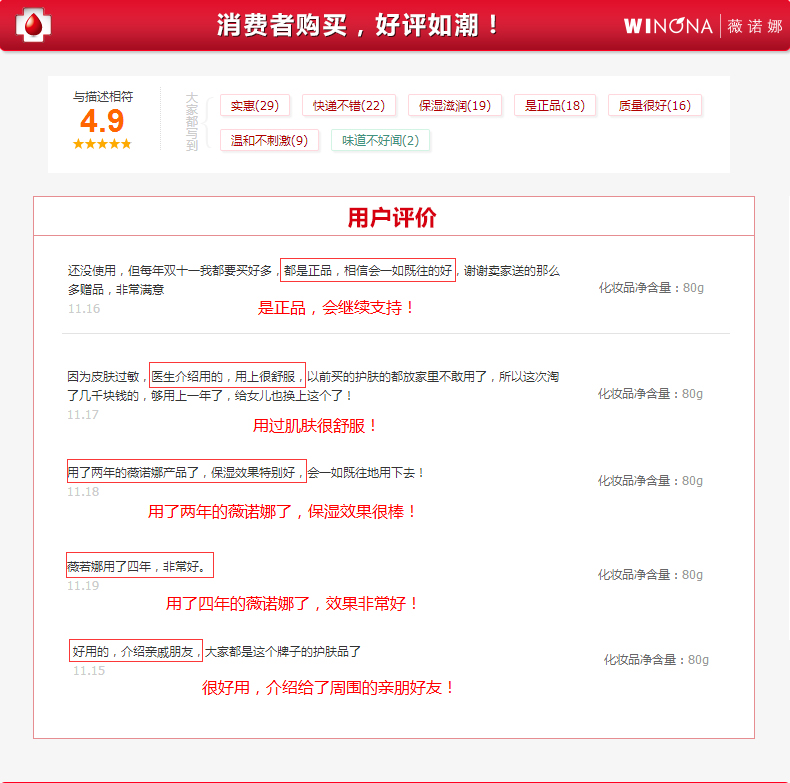Screen dimensions: 790x783
Task: Click the 与描述相符 label
Action: point(103,97)
